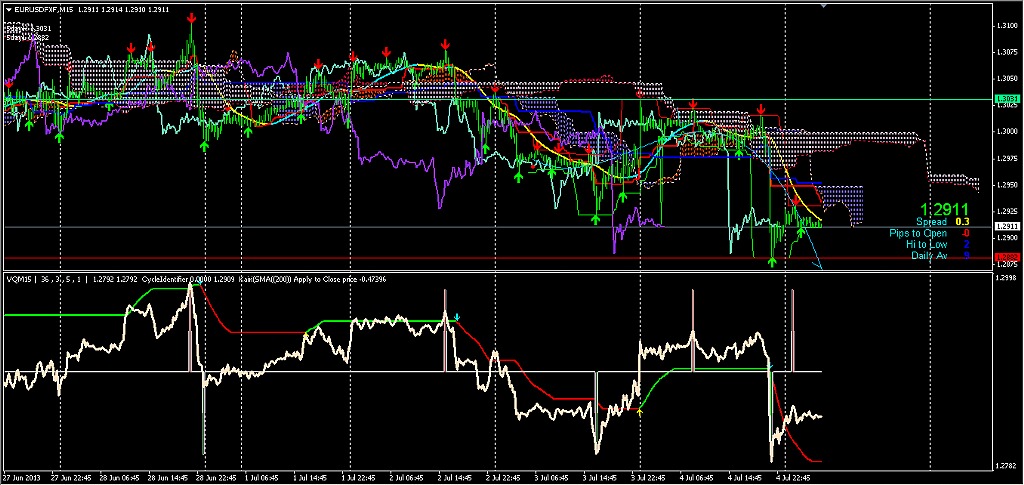Click the 28 Jun 22:45 time axis label
This screenshot has height=485, width=1024.
point(217,478)
